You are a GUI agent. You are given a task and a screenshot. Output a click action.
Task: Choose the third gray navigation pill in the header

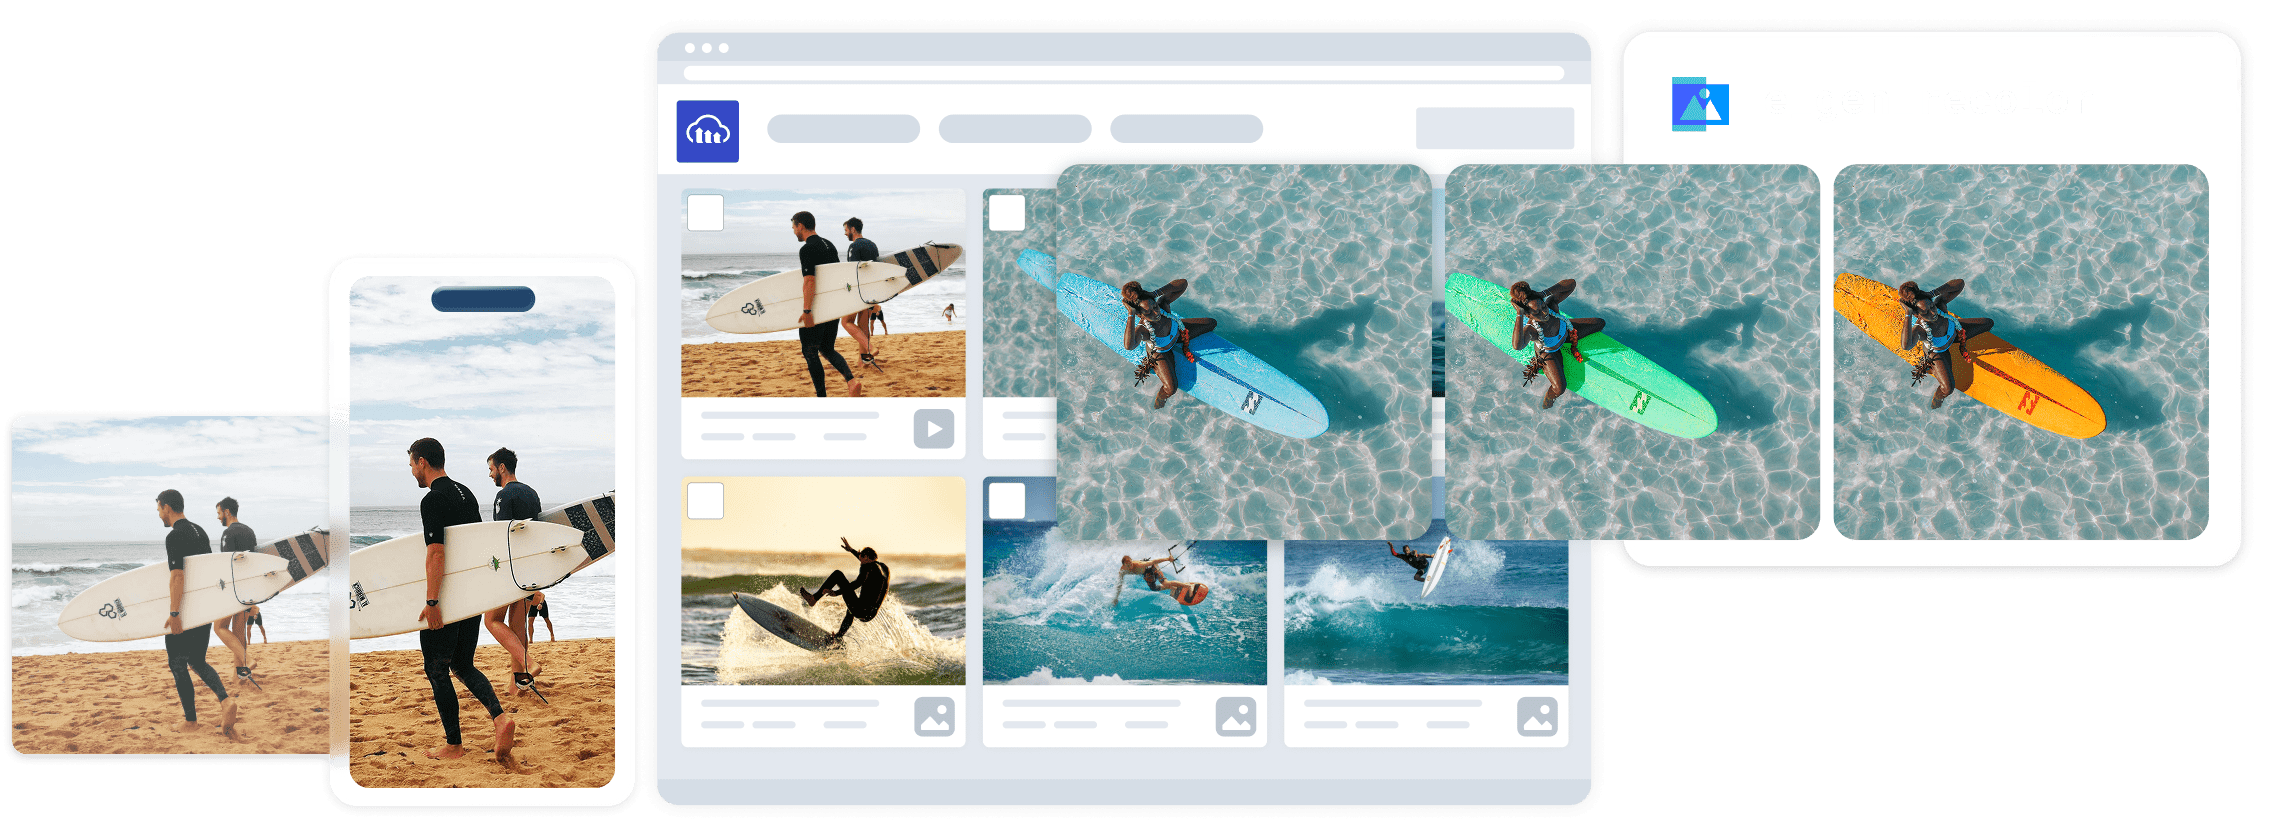click(x=1186, y=129)
